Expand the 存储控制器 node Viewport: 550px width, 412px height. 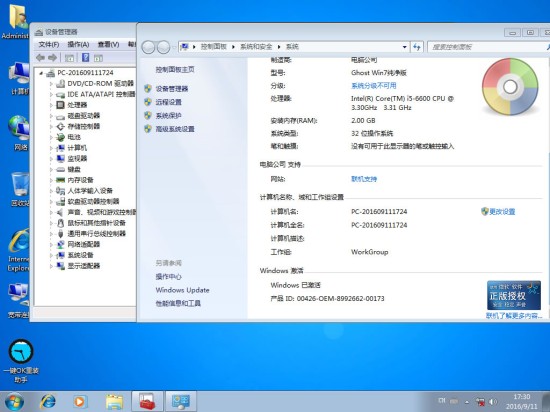[x=51, y=127]
